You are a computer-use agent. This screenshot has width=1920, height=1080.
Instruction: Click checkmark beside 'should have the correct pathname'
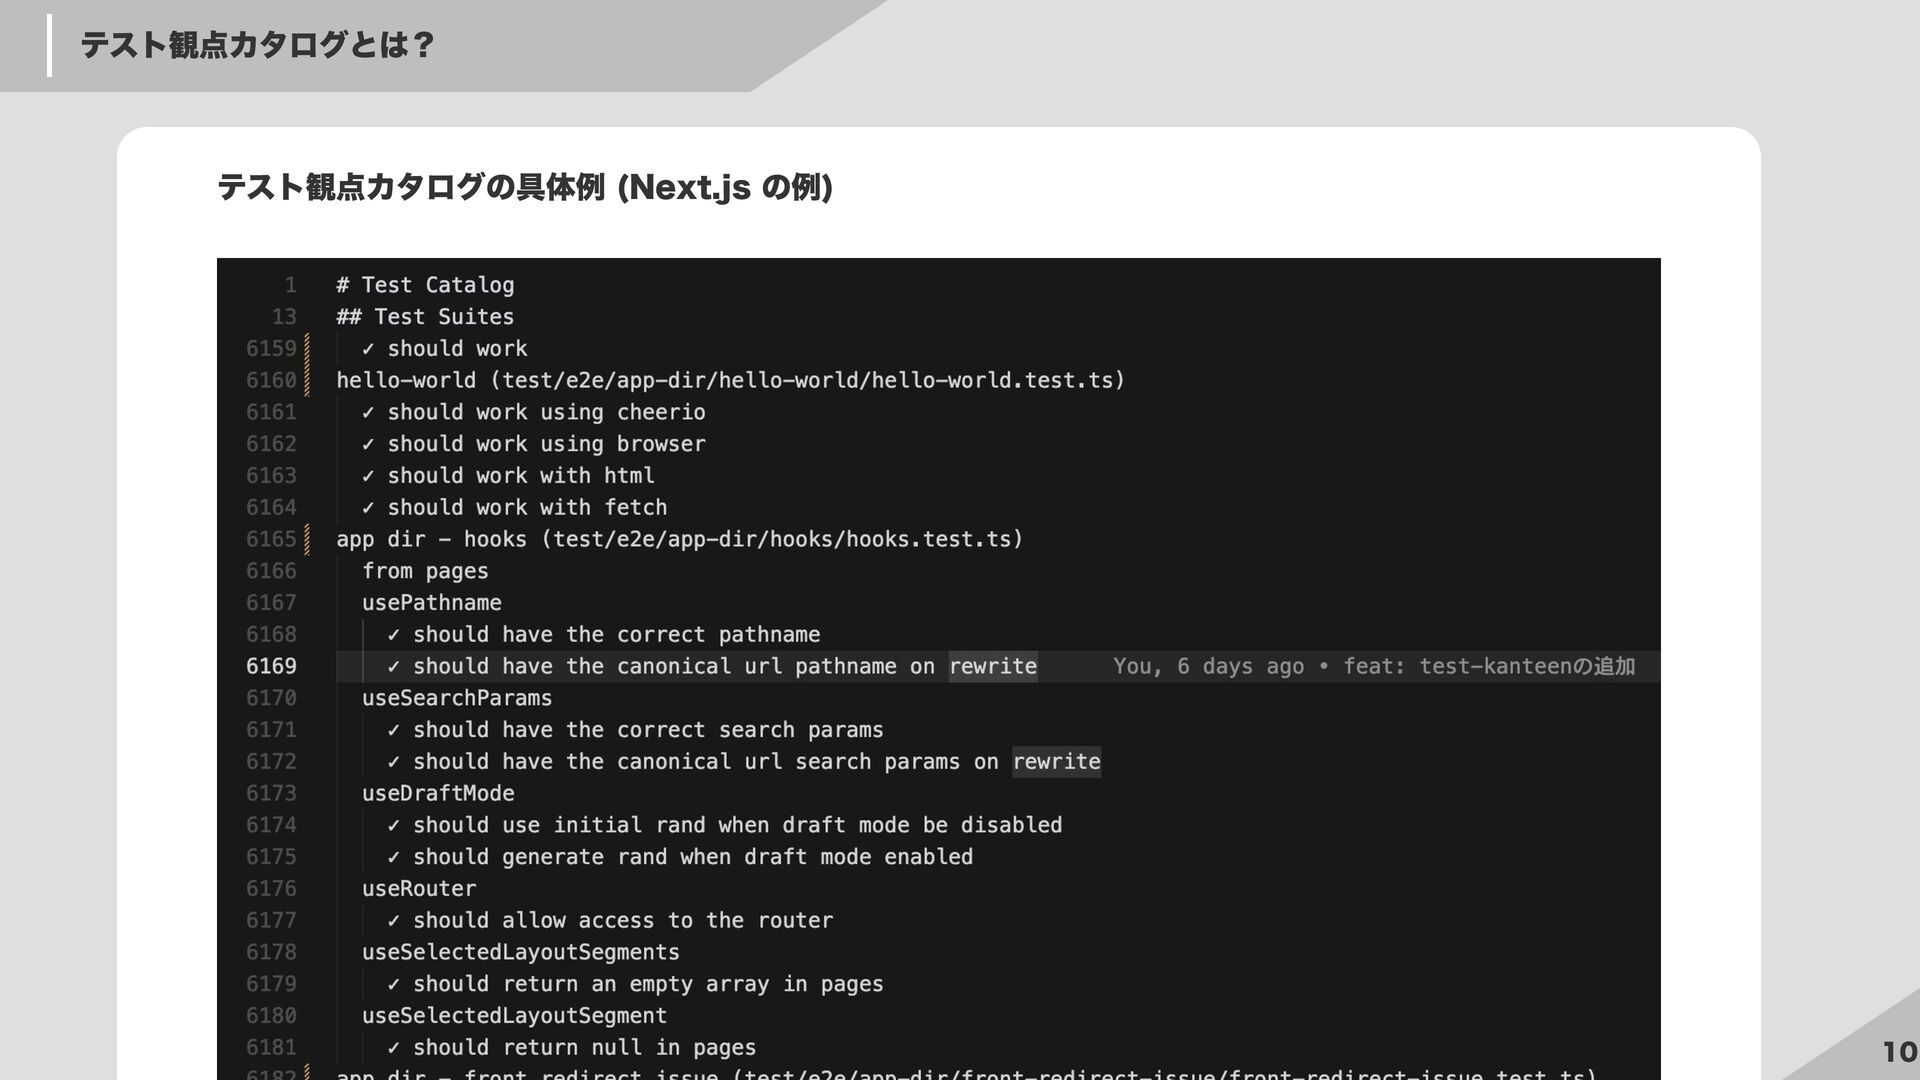(x=393, y=635)
